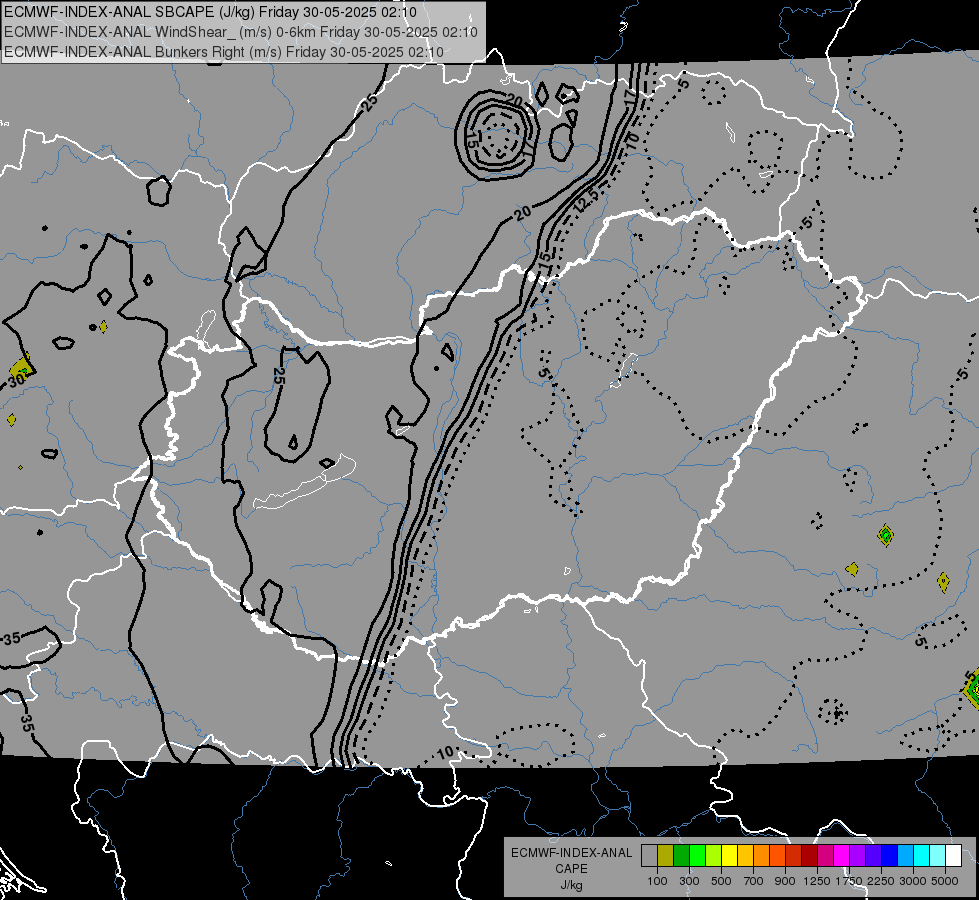Select the lime swatch left of 500
This screenshot has width=979, height=900.
[714, 856]
